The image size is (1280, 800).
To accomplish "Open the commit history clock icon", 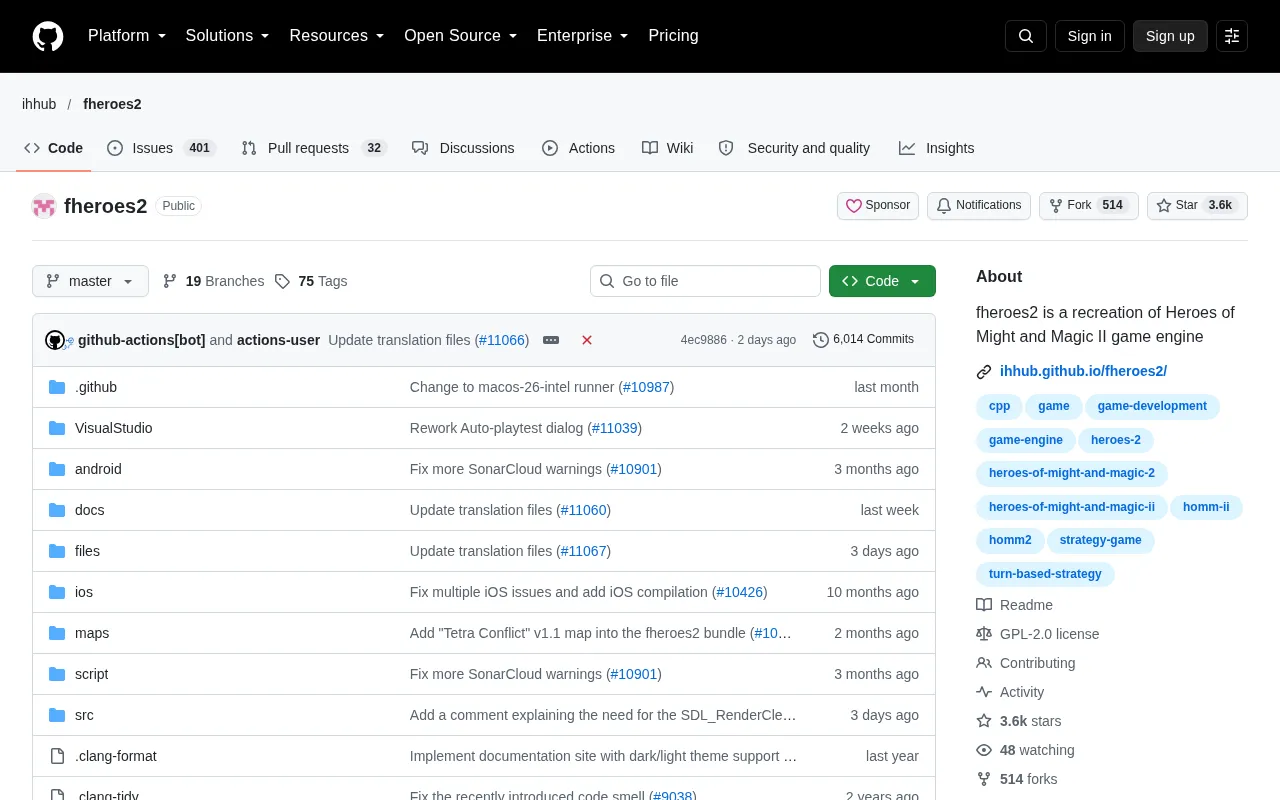I will tap(821, 340).
